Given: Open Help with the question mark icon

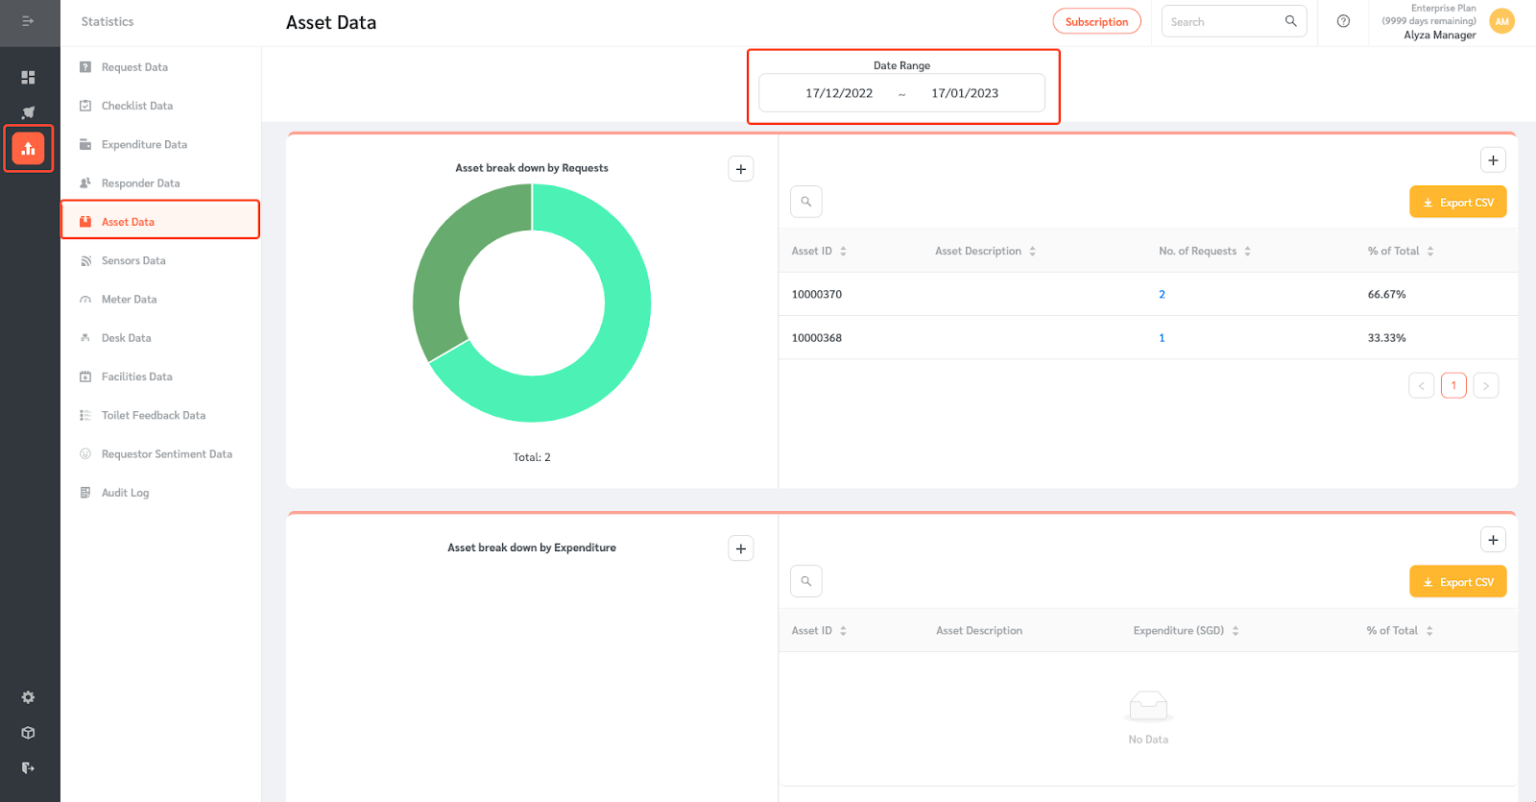Looking at the screenshot, I should pos(1342,21).
